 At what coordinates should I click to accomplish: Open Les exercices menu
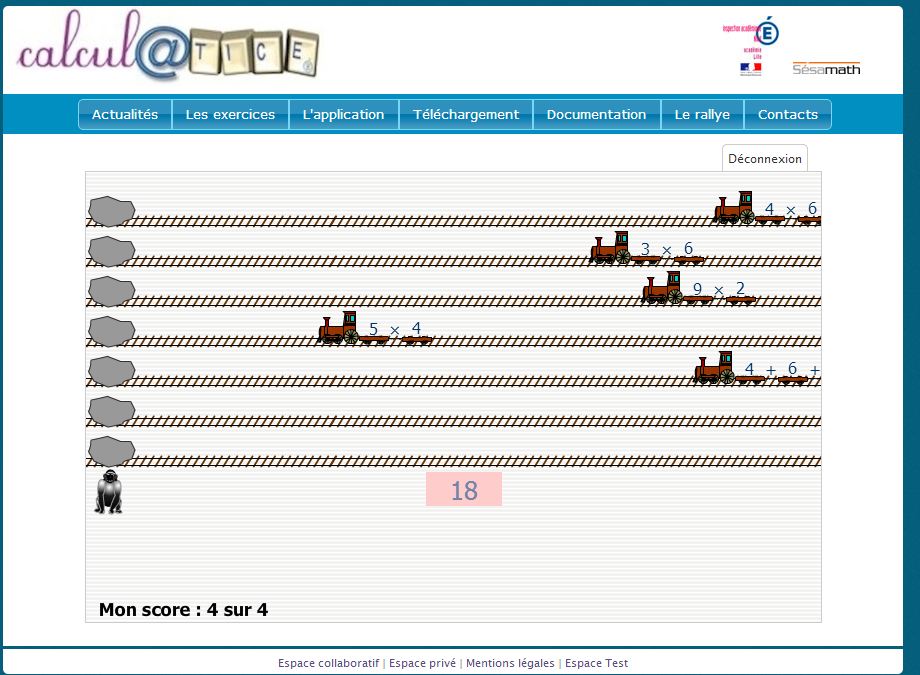point(230,115)
